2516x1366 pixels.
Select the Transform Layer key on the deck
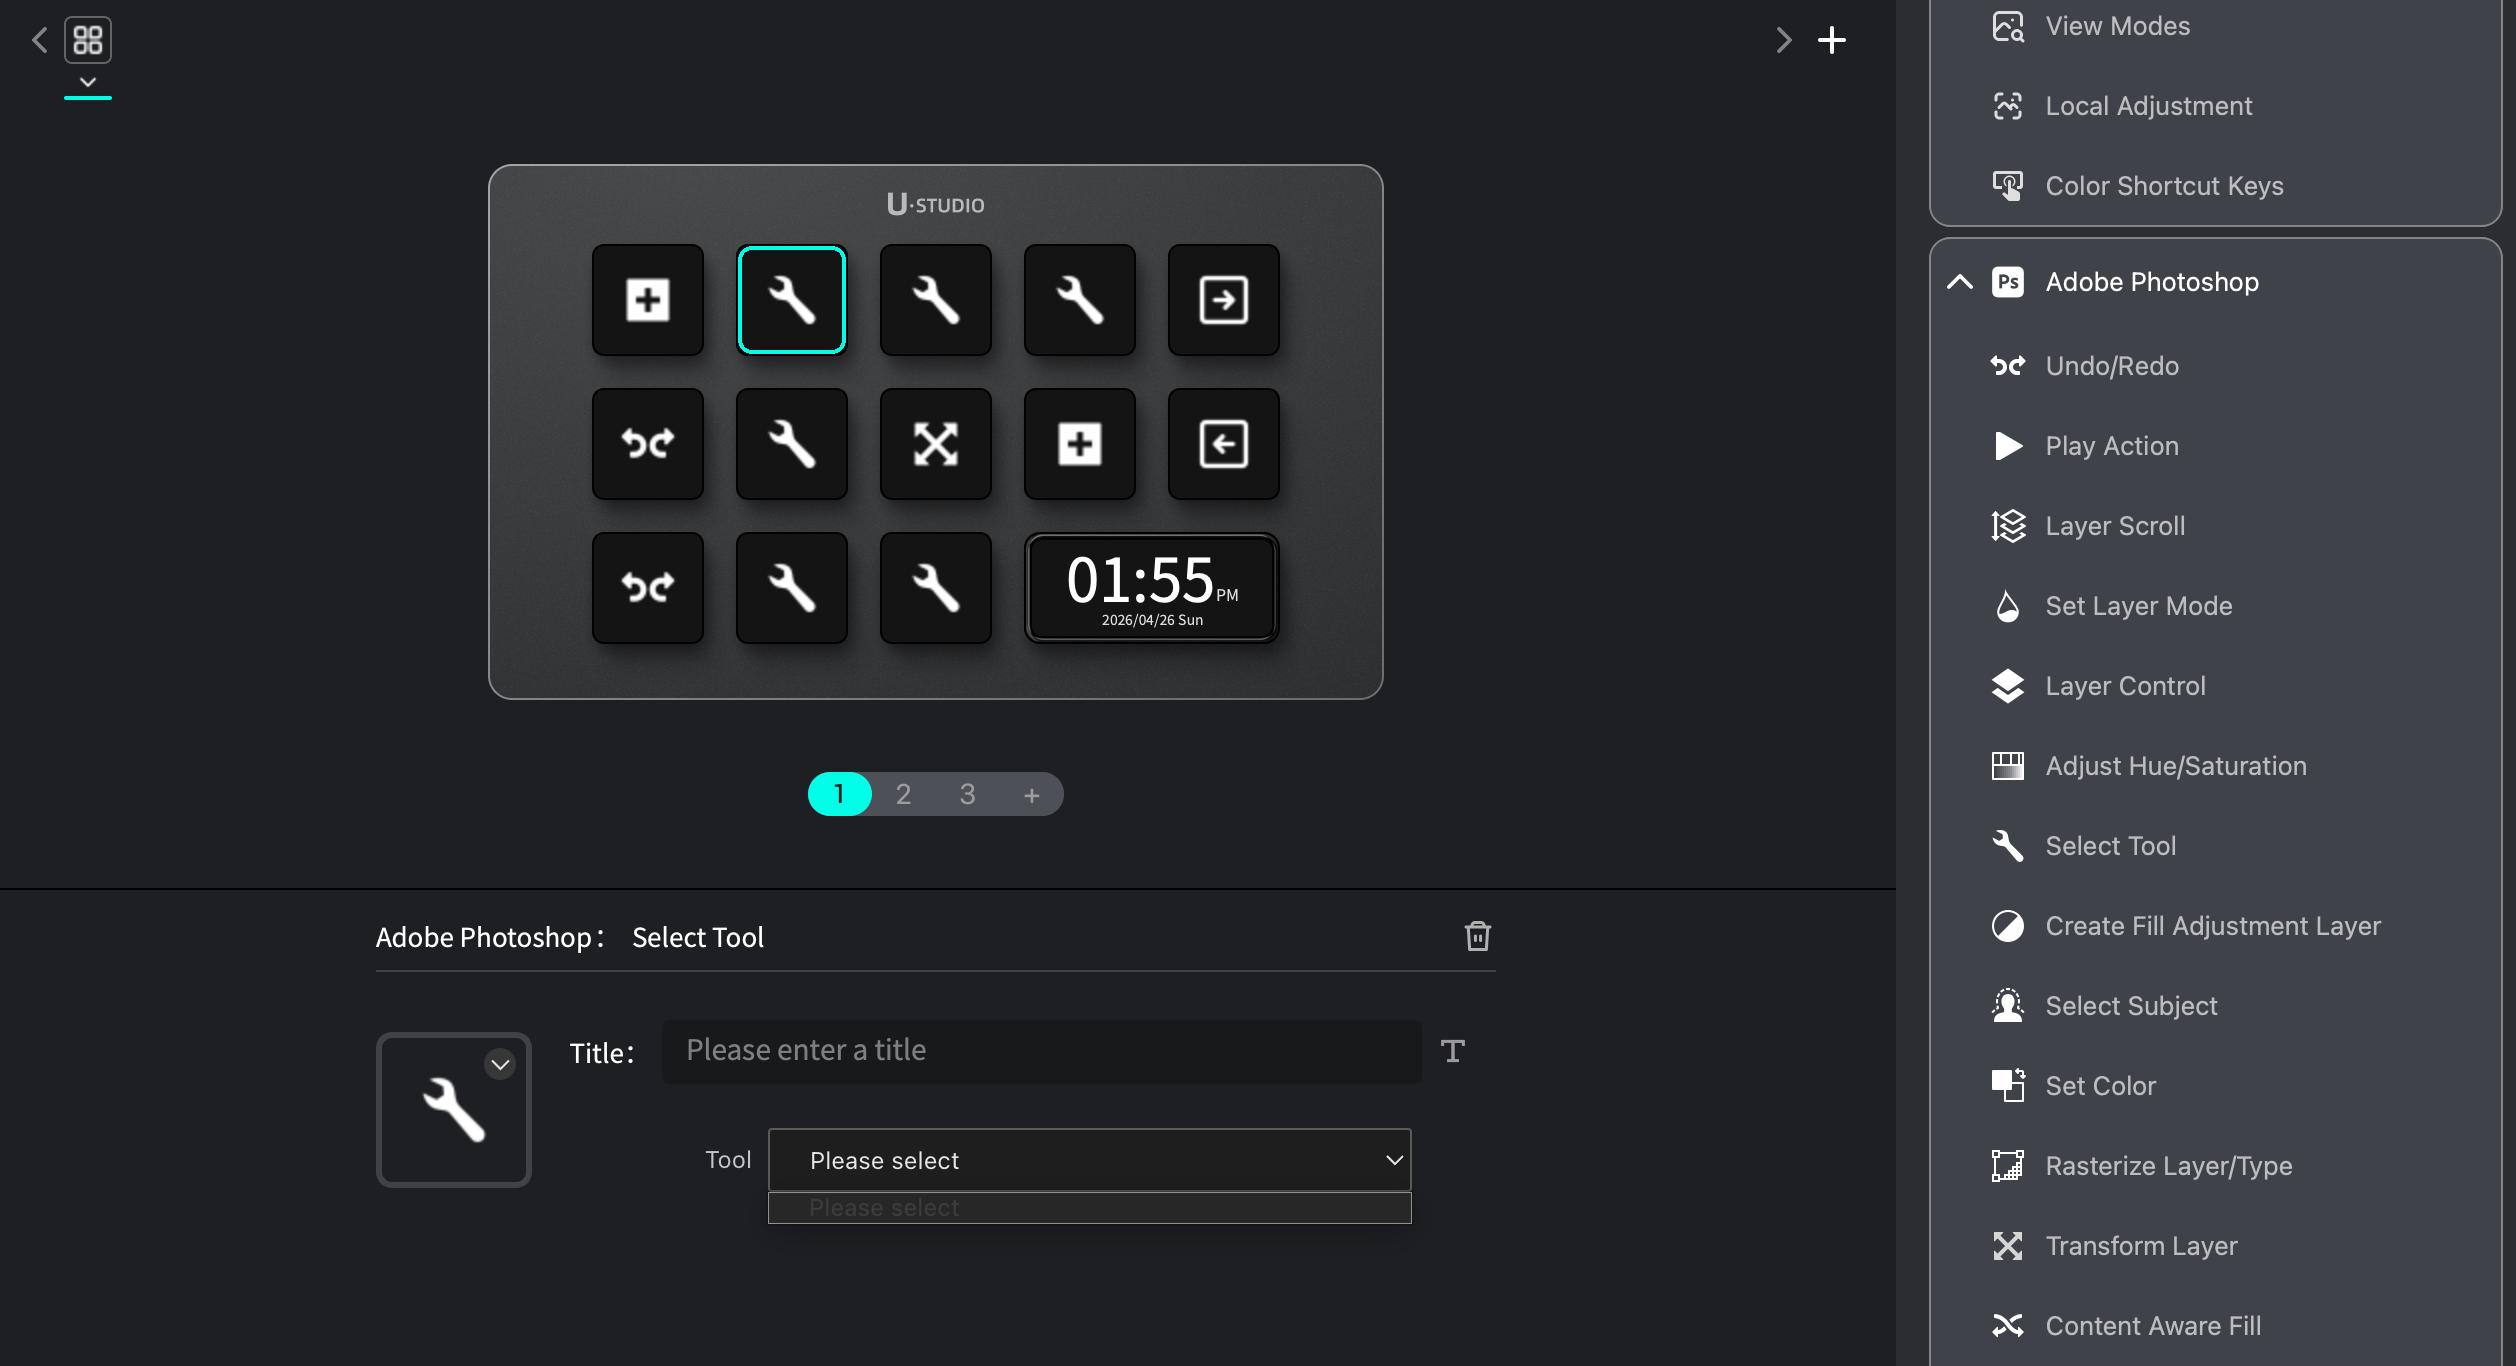pos(935,443)
